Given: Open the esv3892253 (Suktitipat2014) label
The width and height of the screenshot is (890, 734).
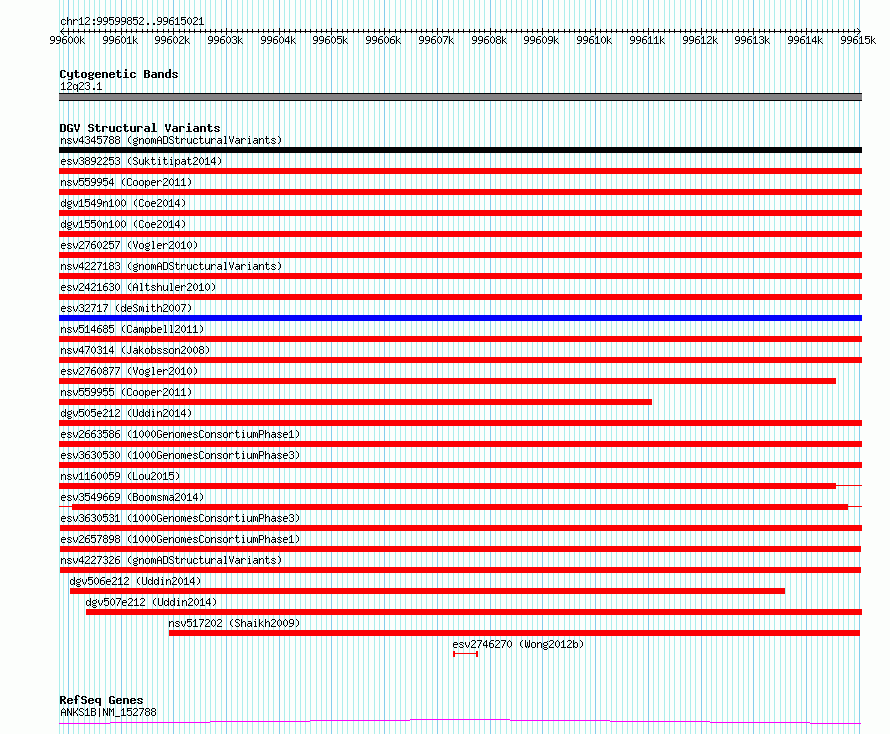Looking at the screenshot, I should pos(141,161).
